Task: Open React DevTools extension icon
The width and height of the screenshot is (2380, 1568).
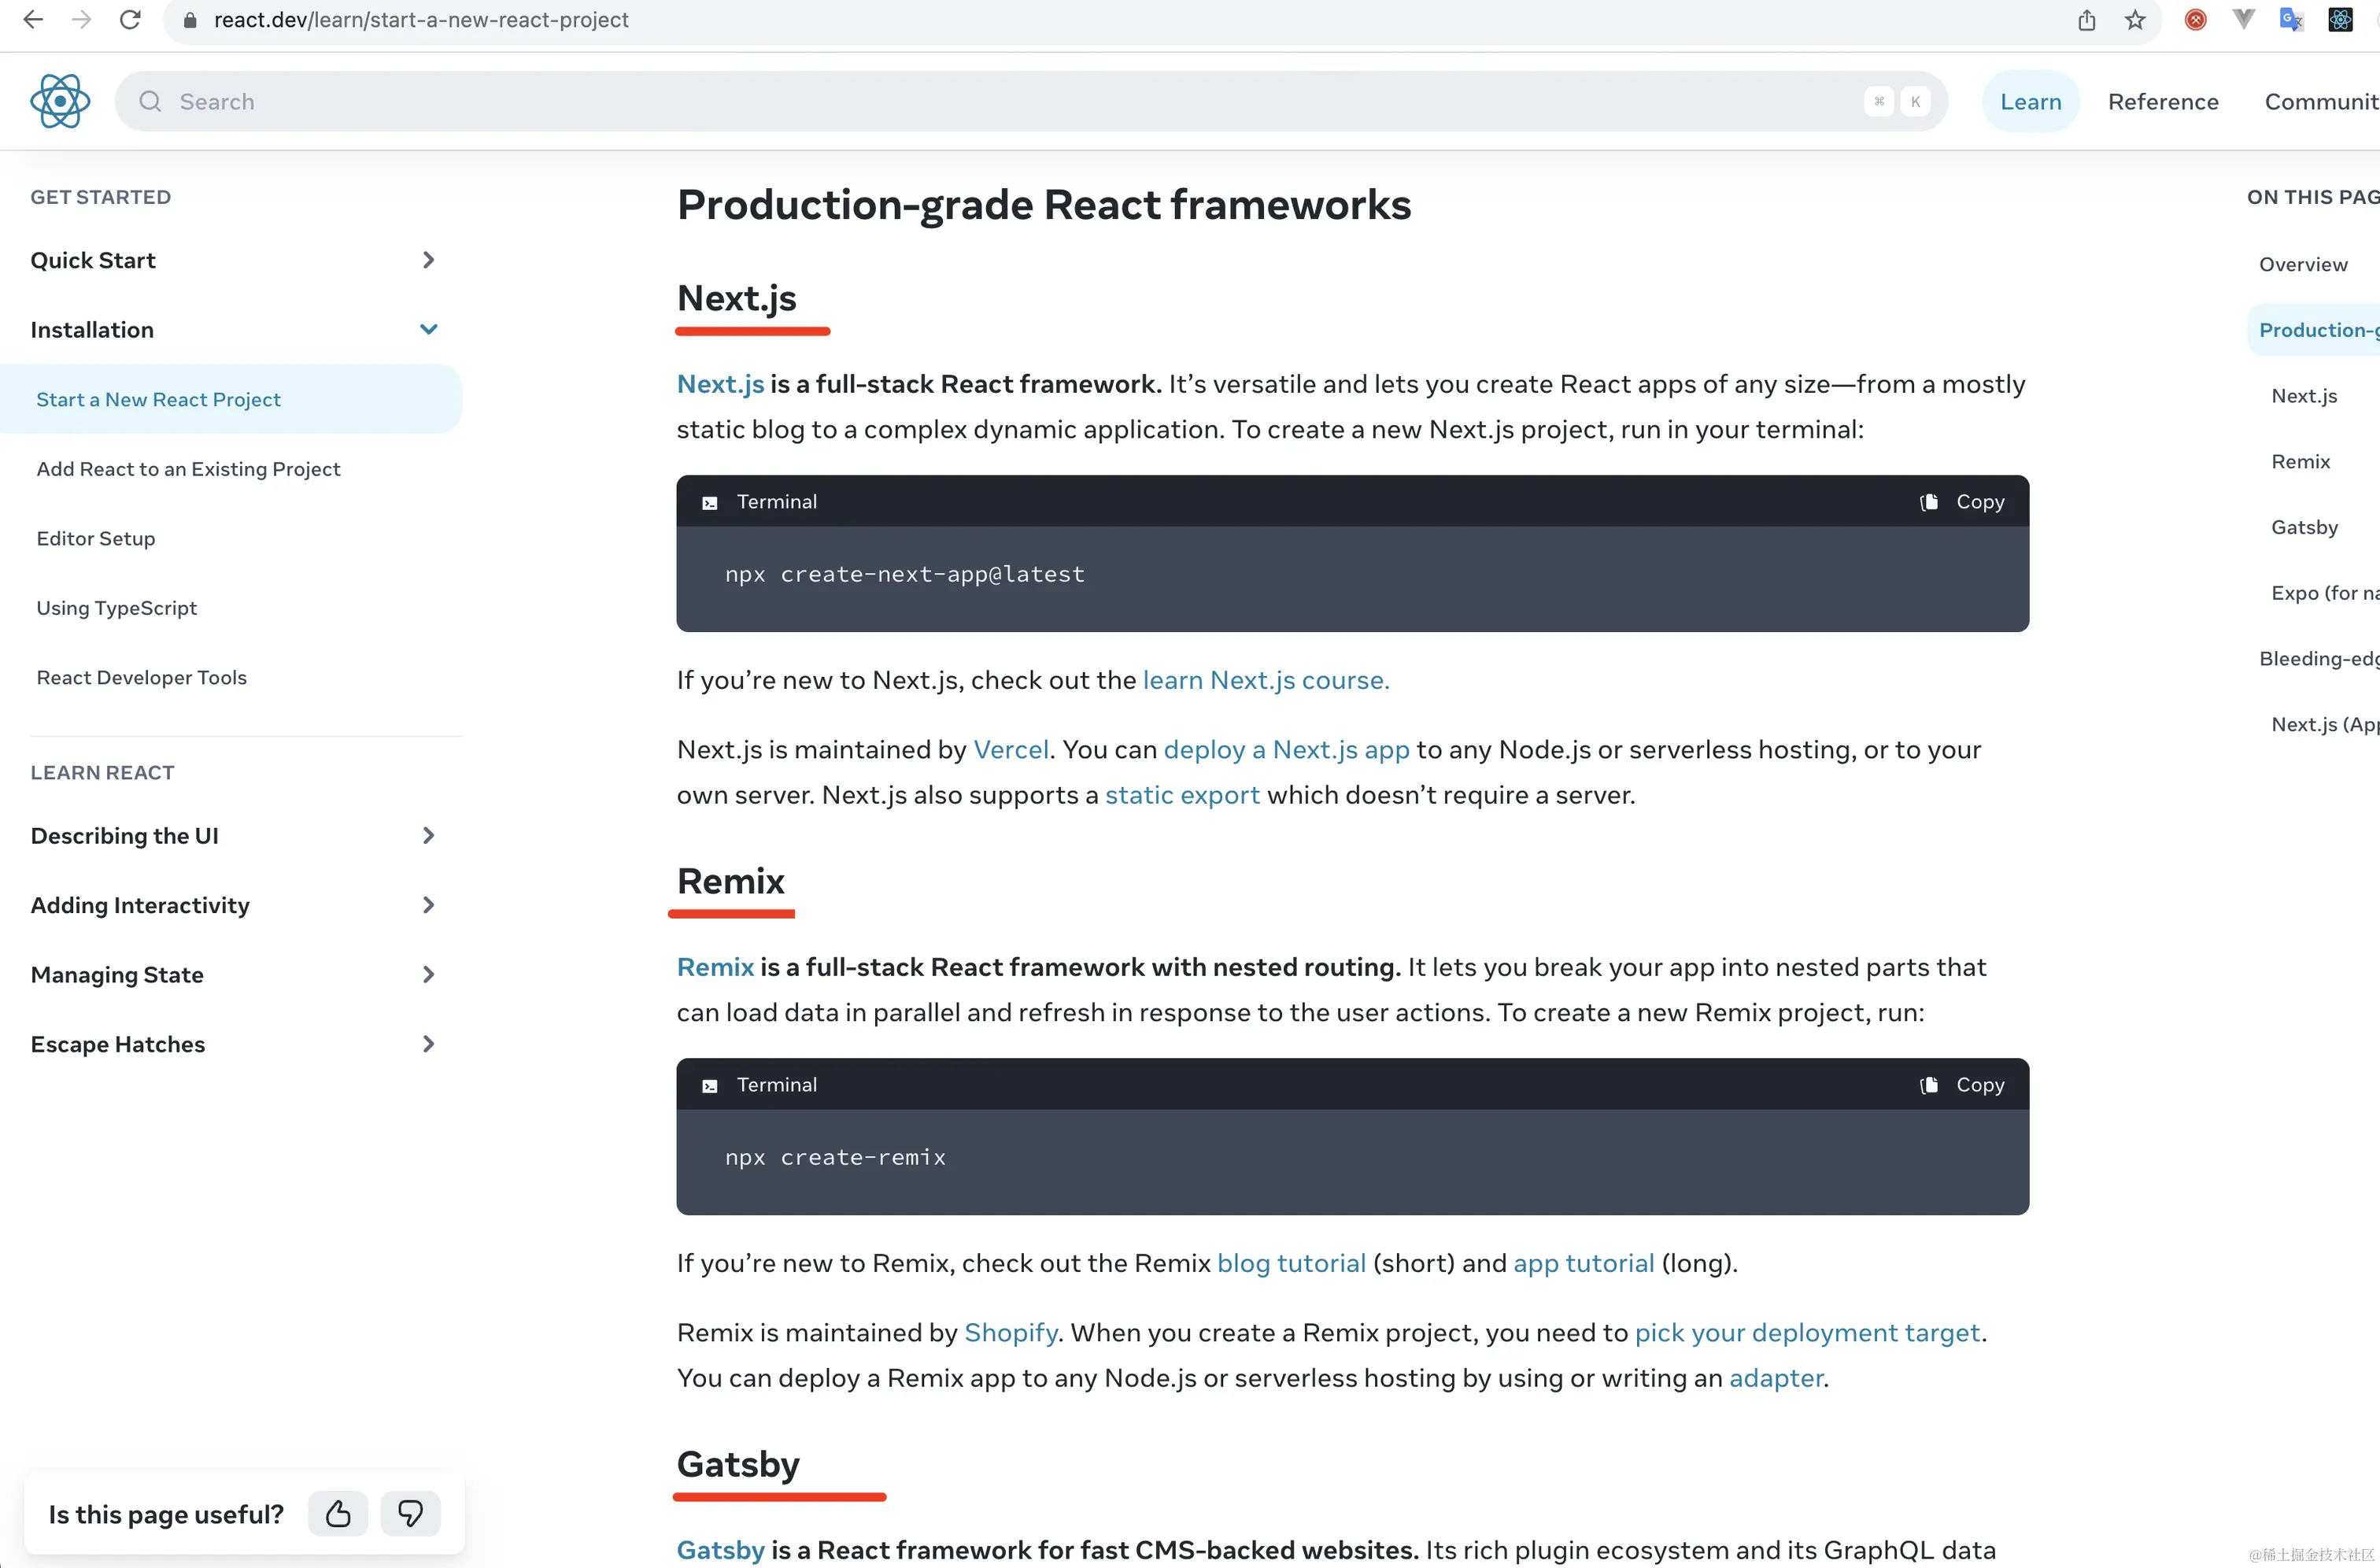Action: click(x=2340, y=20)
